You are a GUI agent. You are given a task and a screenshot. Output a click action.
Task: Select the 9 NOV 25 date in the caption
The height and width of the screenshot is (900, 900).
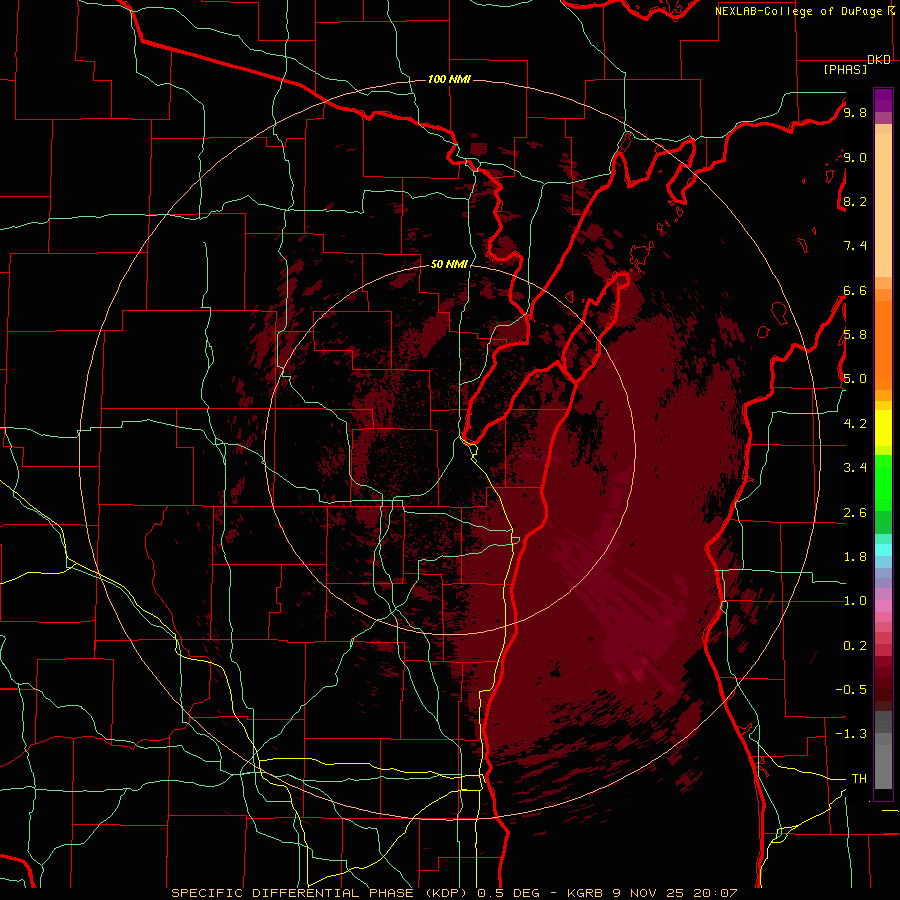[x=648, y=893]
